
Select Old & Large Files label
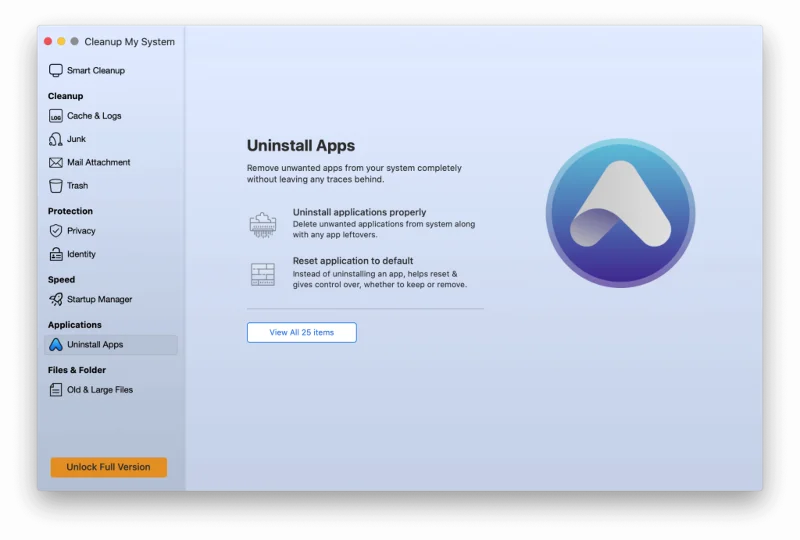[x=100, y=390]
